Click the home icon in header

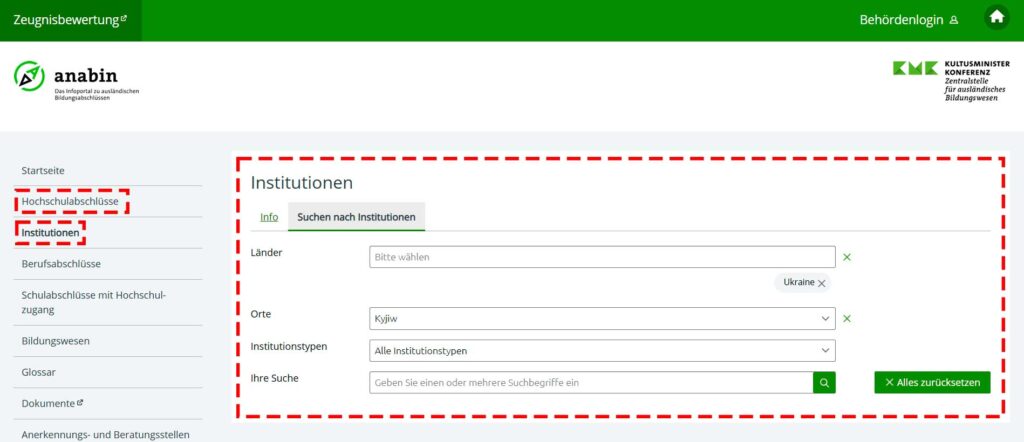tap(996, 17)
